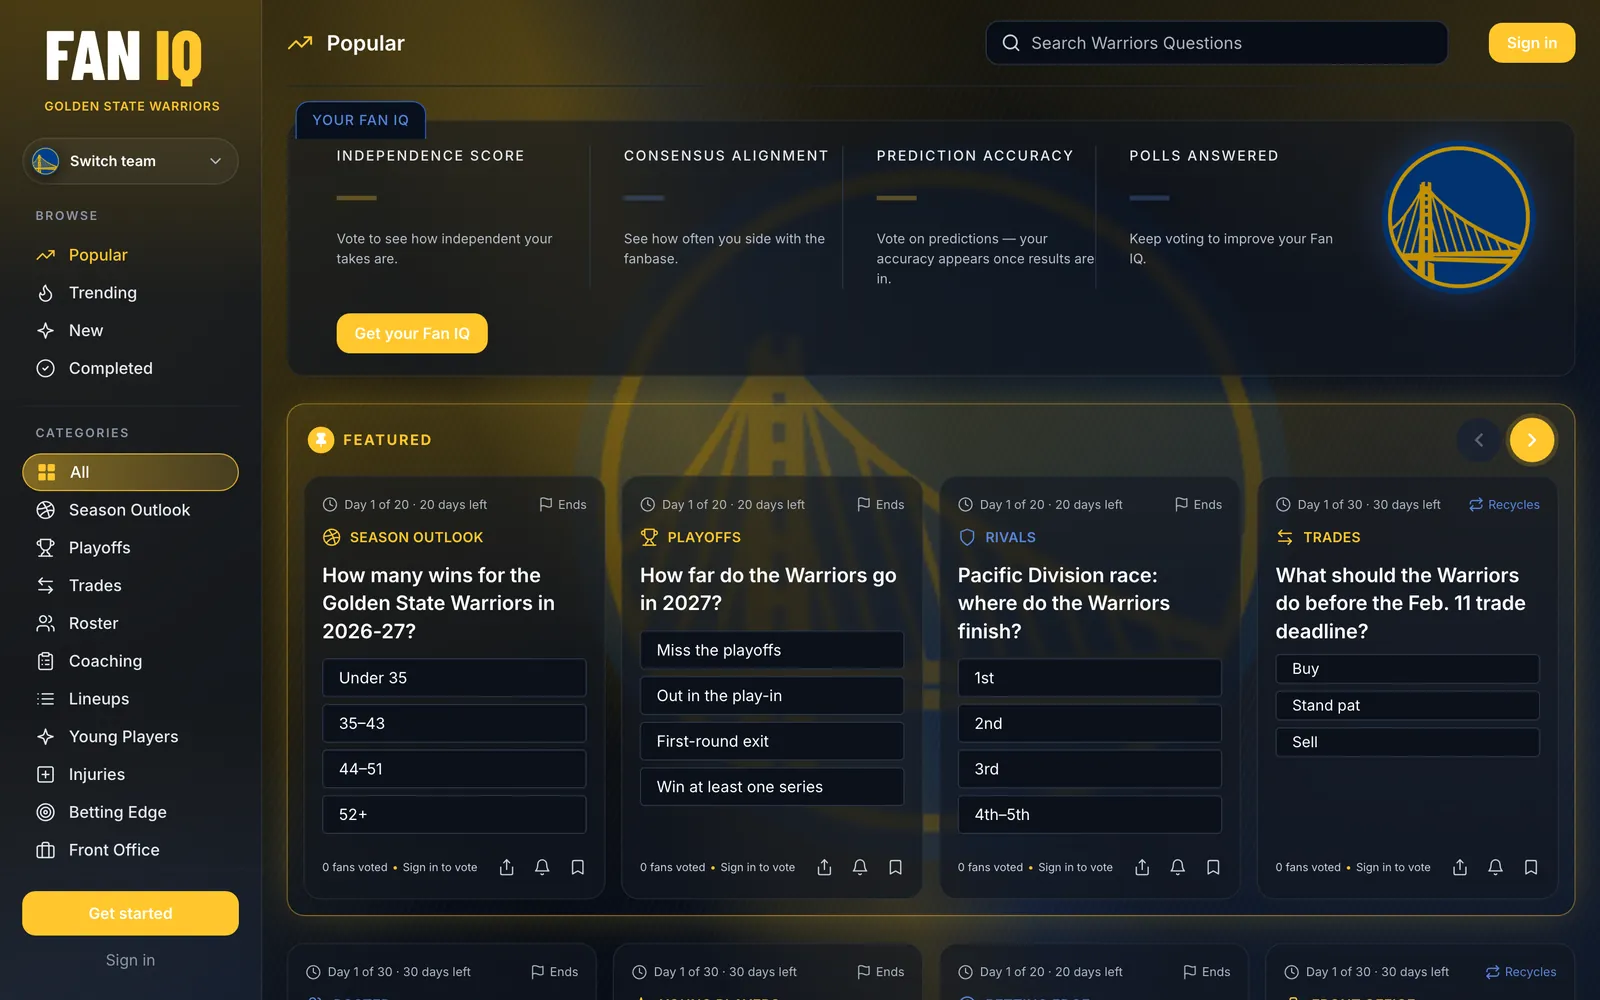Filter by Season Outlook category

pos(130,510)
